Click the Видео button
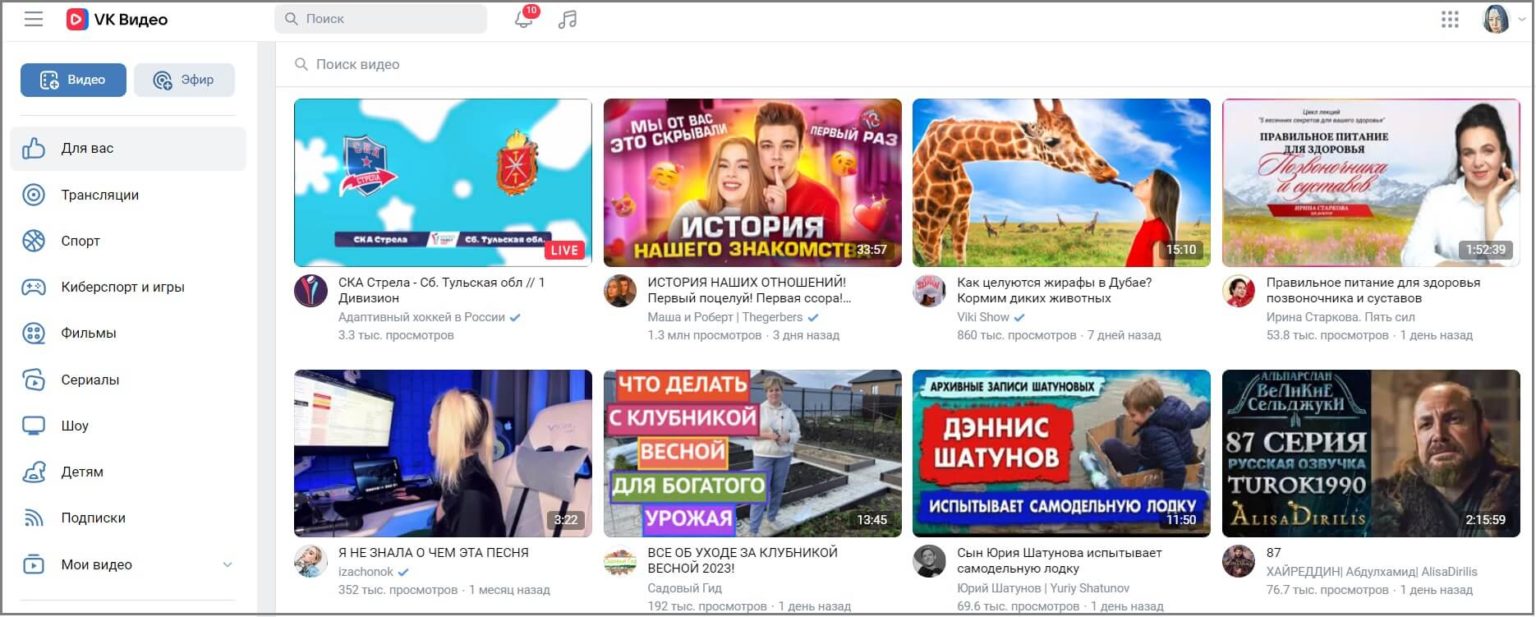The width and height of the screenshot is (1536, 617). (x=73, y=79)
